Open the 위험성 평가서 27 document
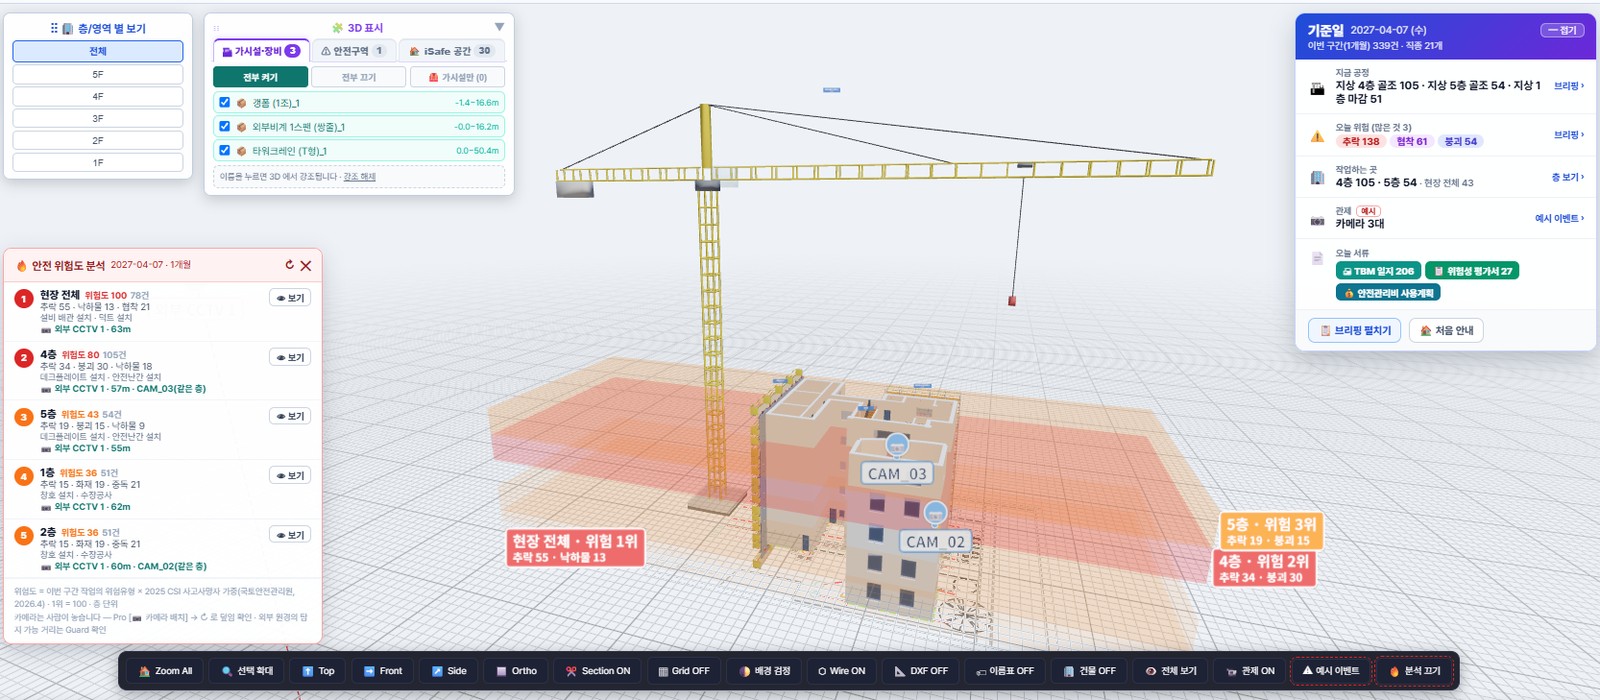 1472,271
